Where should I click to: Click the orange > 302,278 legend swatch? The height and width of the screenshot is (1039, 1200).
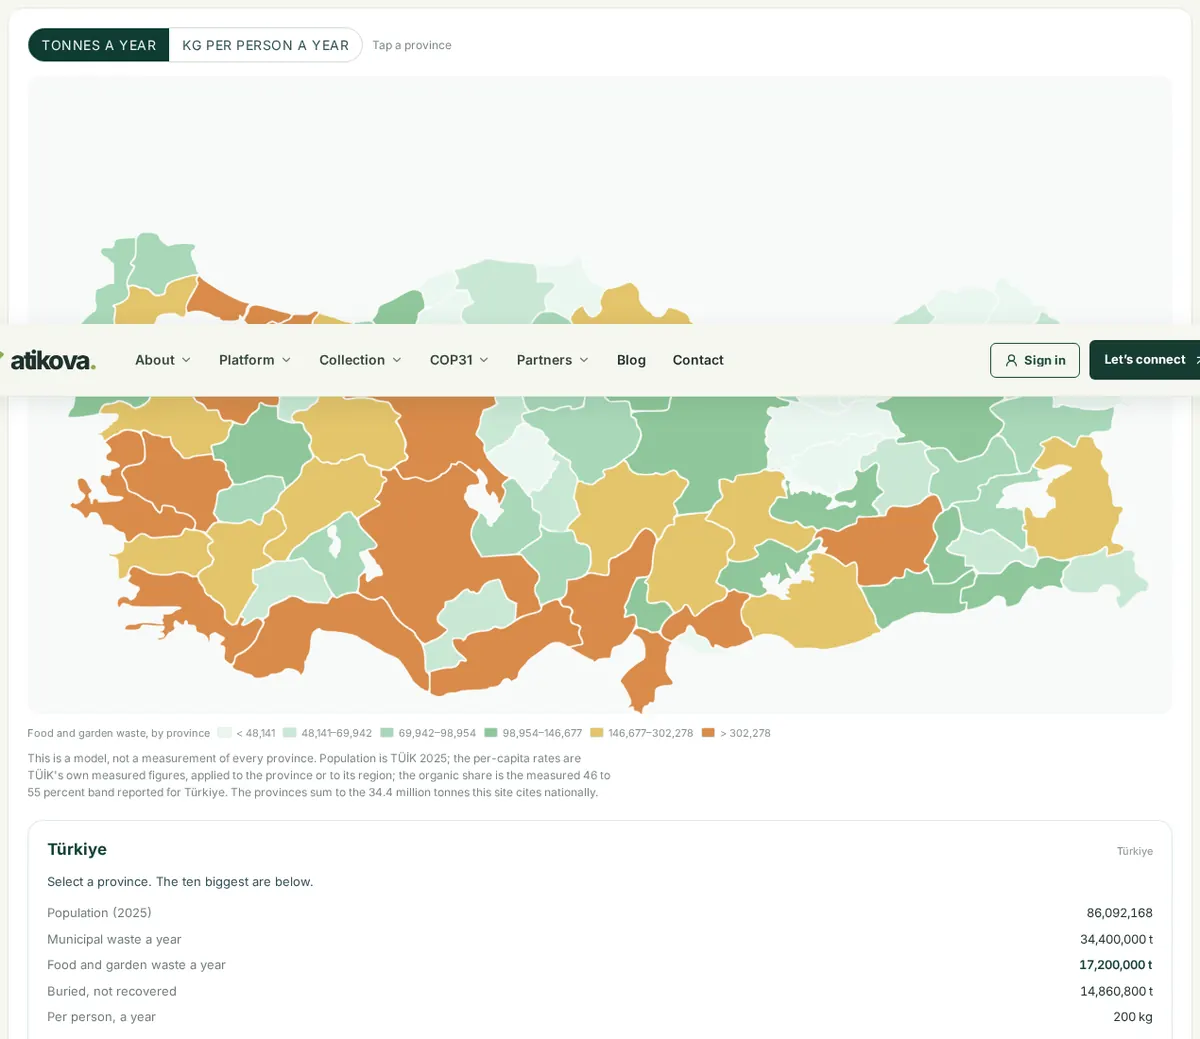pyautogui.click(x=708, y=733)
